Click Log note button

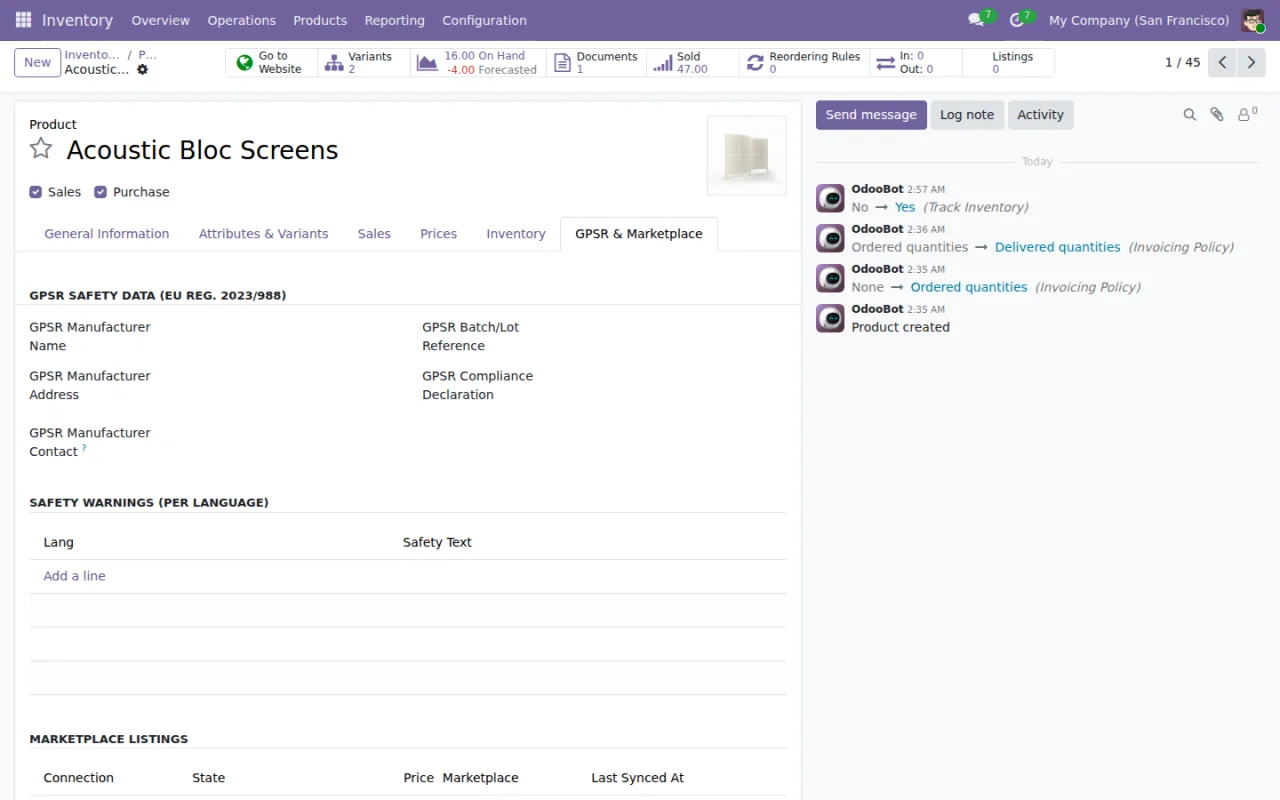967,115
